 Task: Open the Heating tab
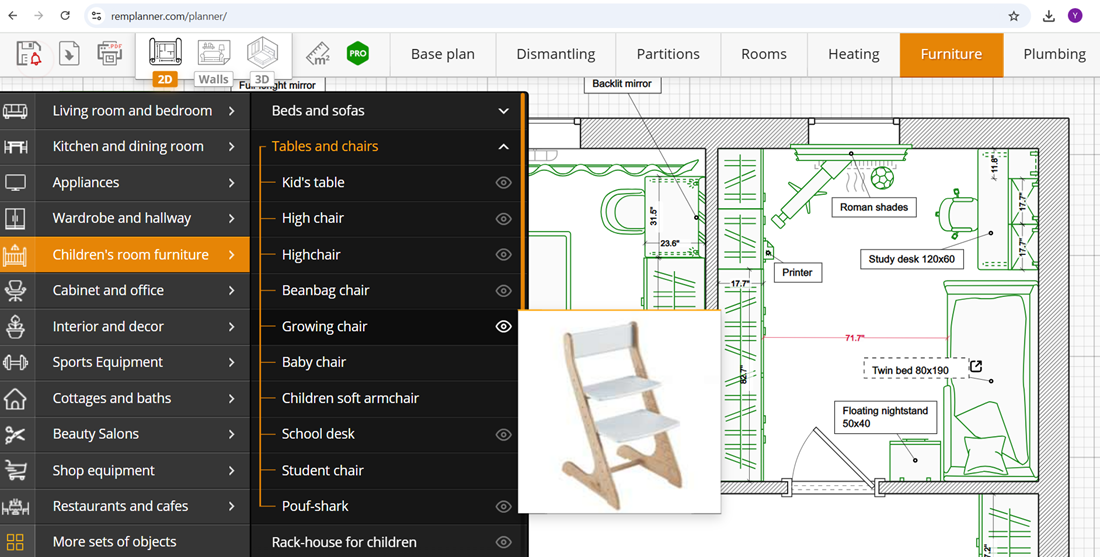(854, 54)
